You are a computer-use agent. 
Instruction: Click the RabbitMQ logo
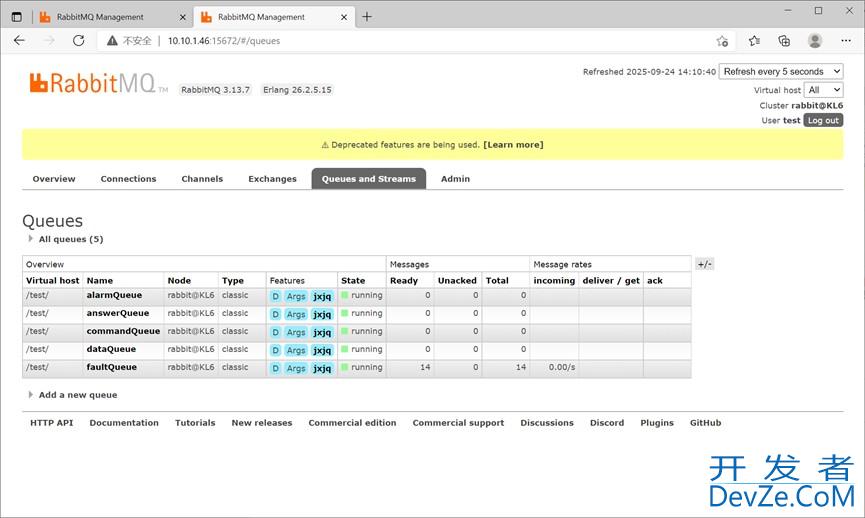click(x=98, y=84)
